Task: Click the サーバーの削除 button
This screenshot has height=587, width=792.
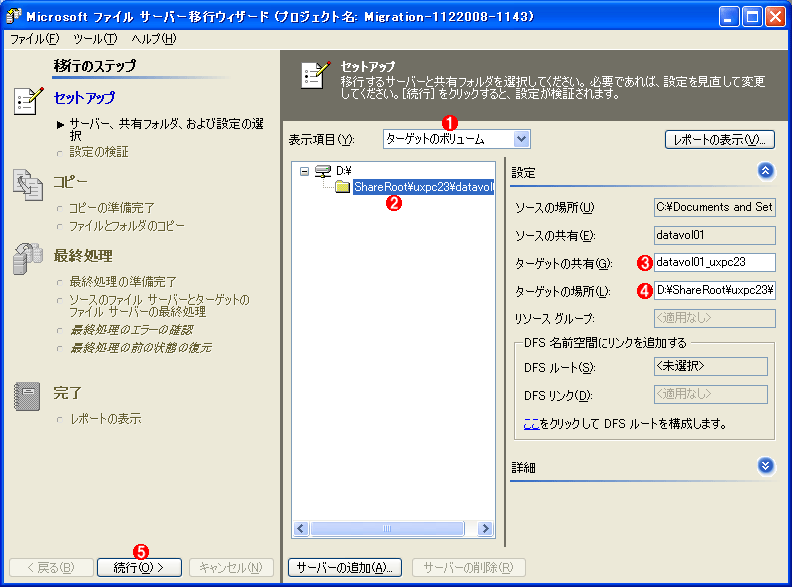Action: tap(468, 567)
